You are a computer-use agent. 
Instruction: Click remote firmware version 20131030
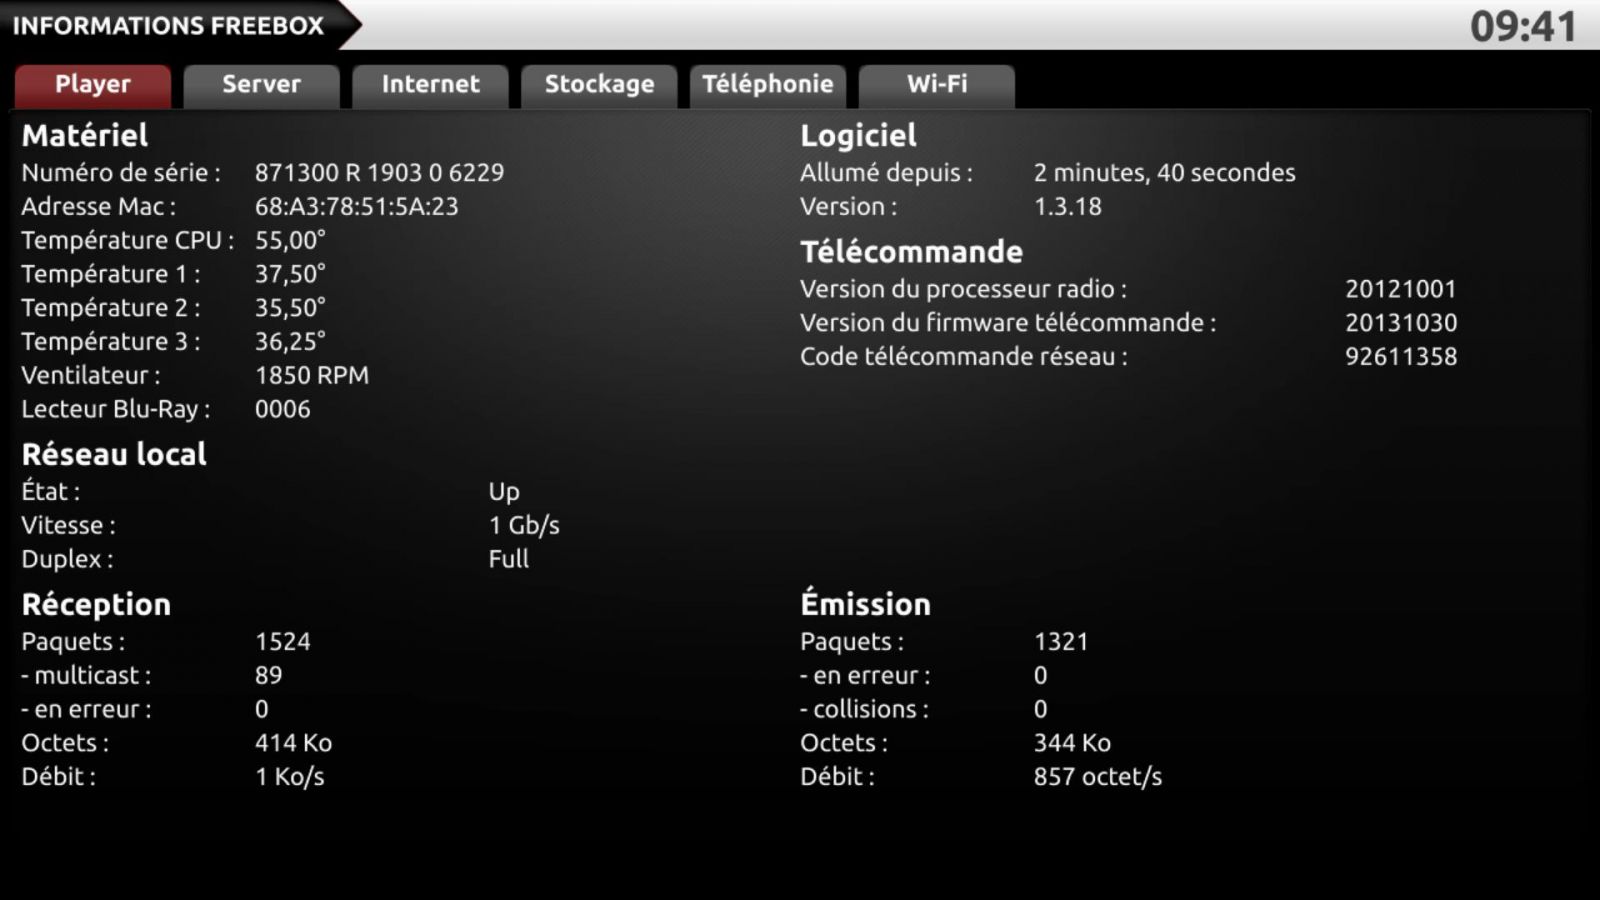(1401, 324)
